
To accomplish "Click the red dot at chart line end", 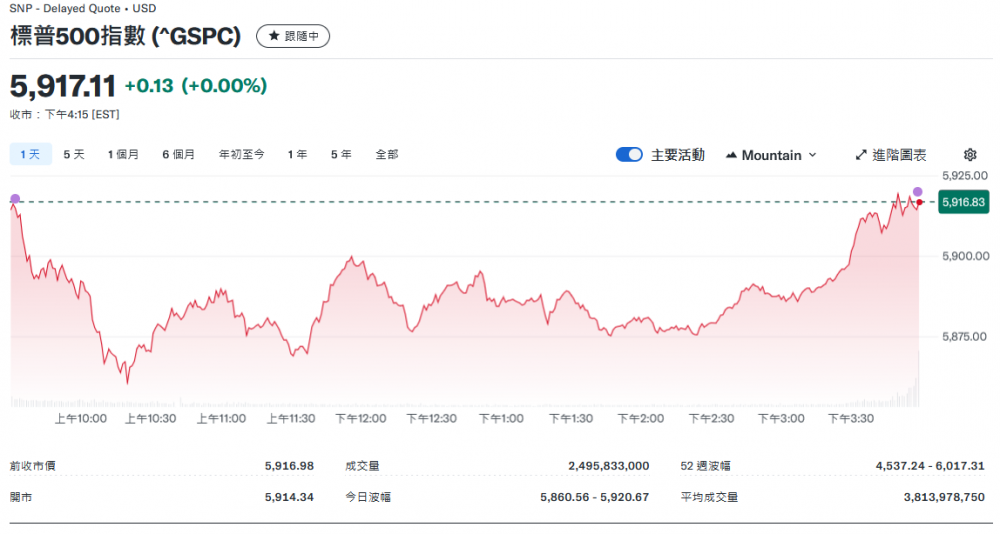I will coord(919,203).
